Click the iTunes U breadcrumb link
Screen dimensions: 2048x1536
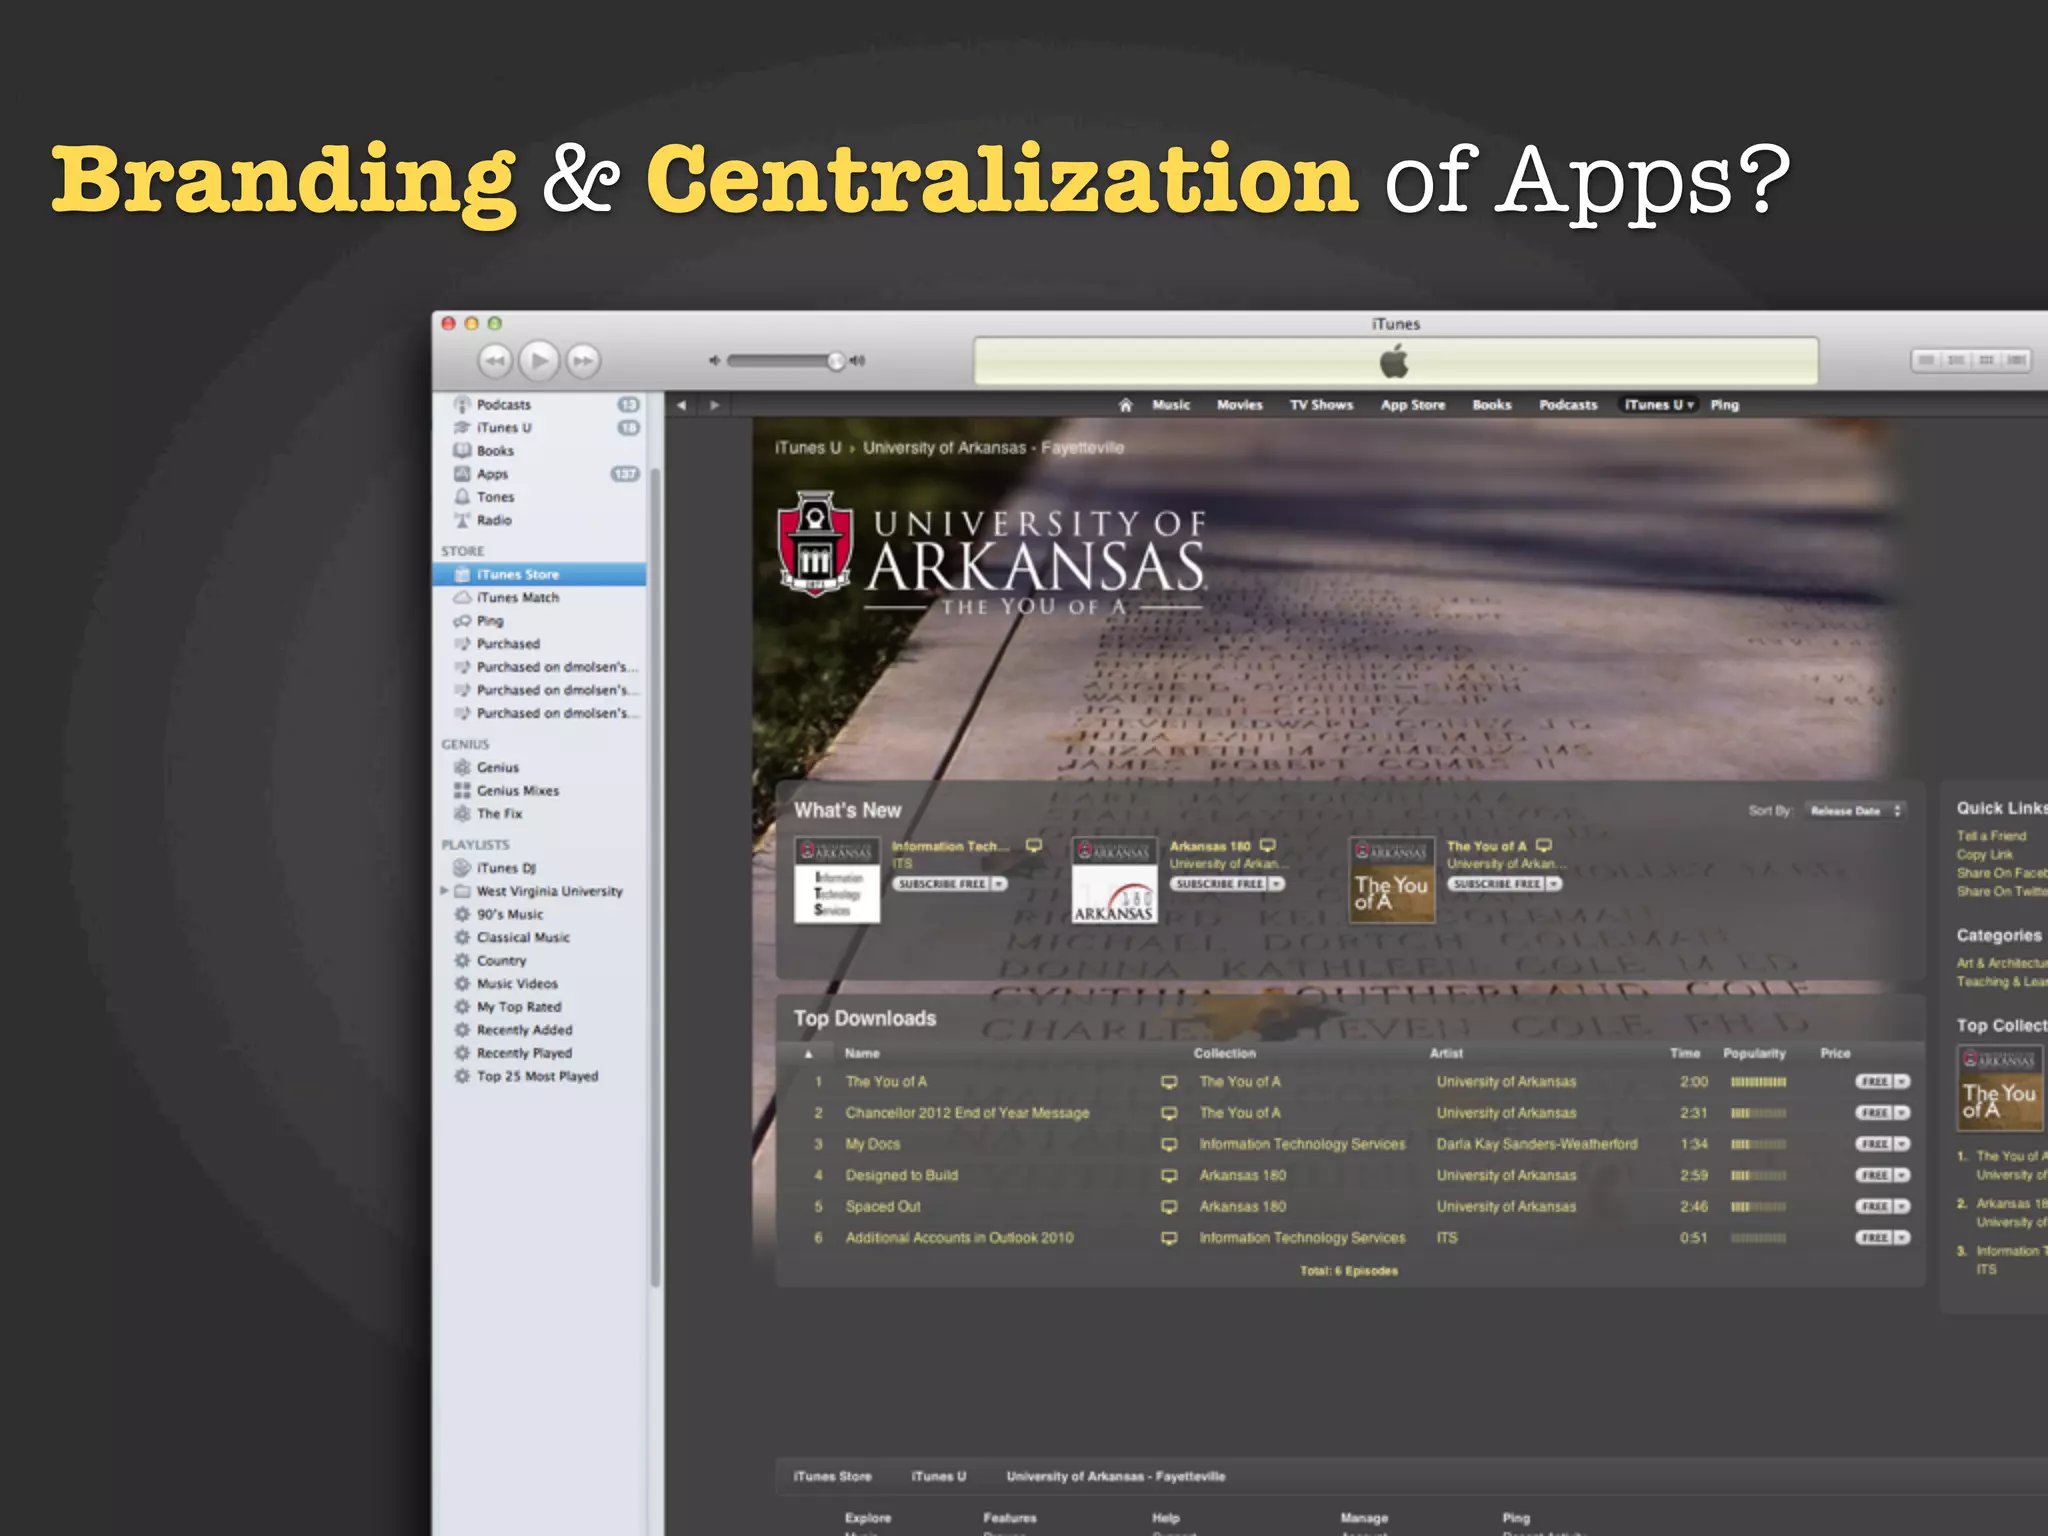tap(808, 448)
